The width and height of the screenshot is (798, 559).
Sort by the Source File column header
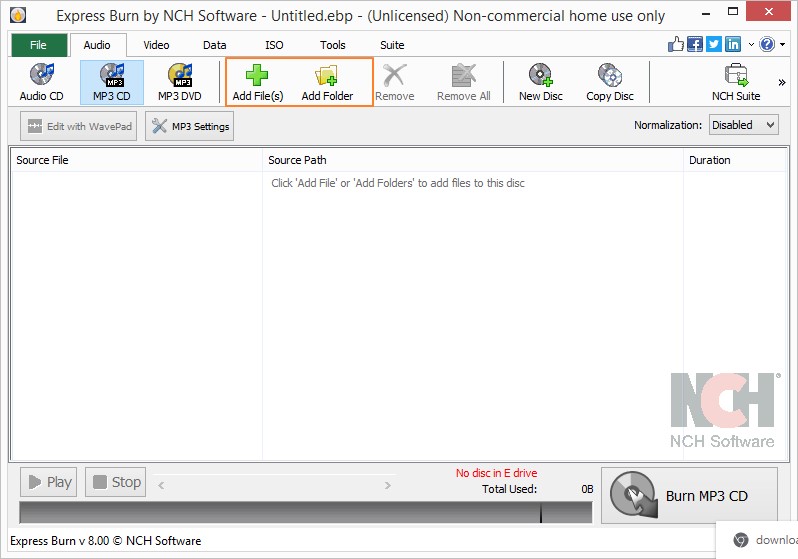click(137, 160)
